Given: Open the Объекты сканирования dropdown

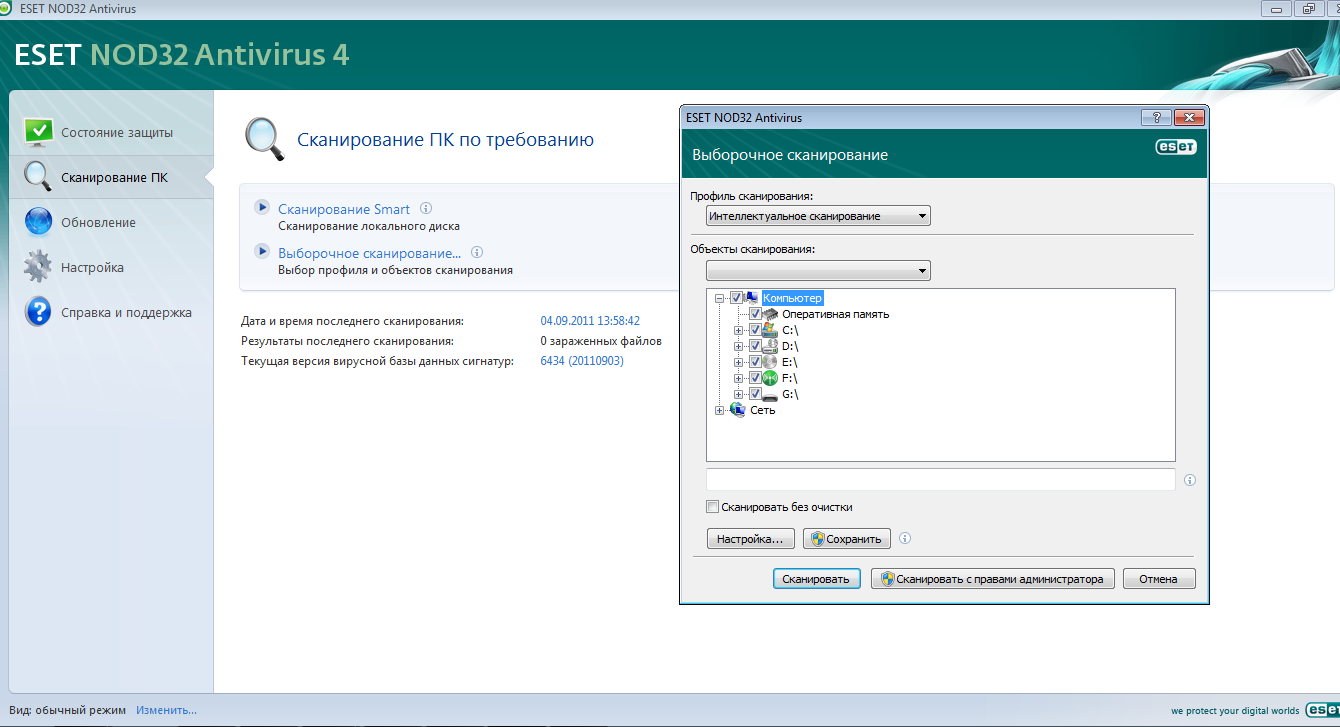Looking at the screenshot, I should 818,271.
